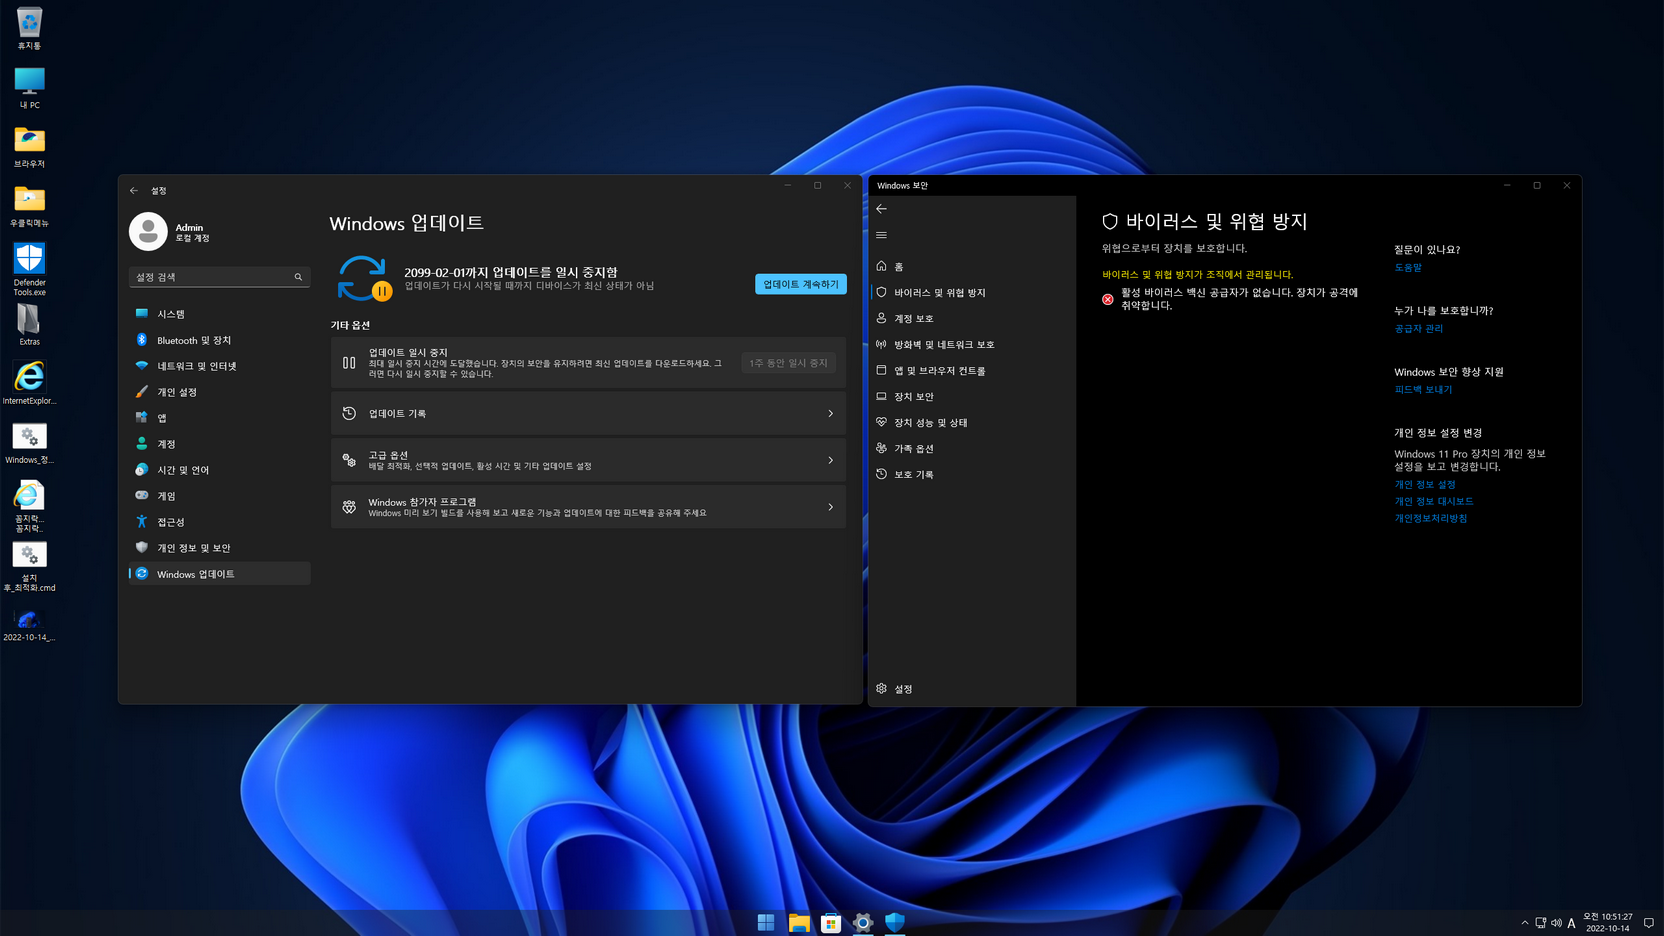The image size is (1664, 936).
Task: Open 홈 in Windows Security nav
Action: (972, 266)
